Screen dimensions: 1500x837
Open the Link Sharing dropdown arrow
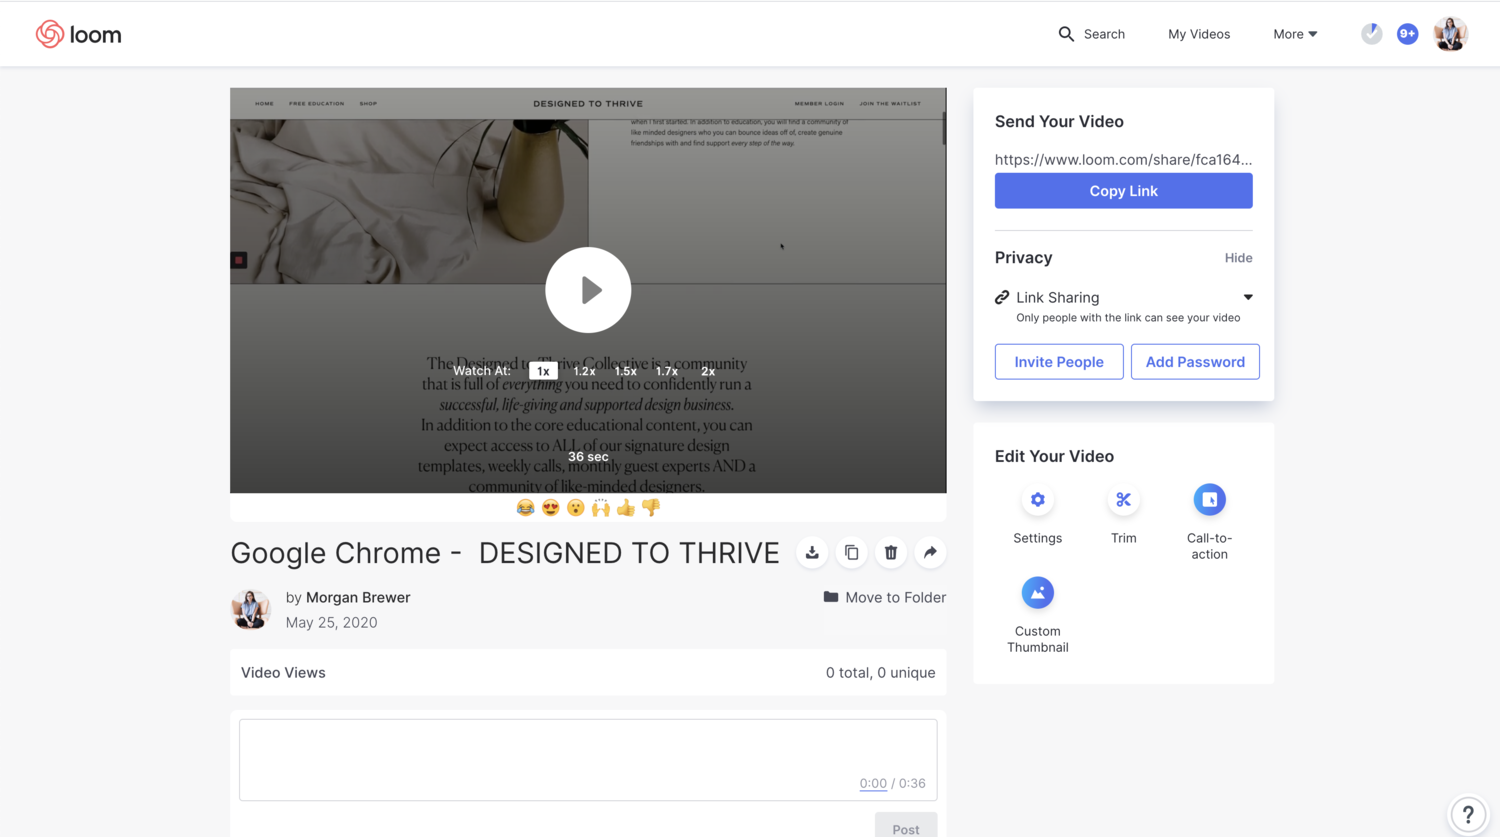click(x=1248, y=297)
